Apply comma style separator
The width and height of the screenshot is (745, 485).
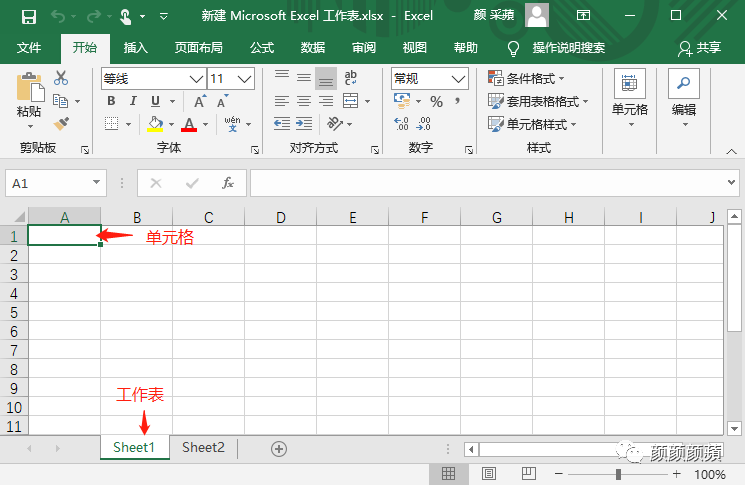458,101
